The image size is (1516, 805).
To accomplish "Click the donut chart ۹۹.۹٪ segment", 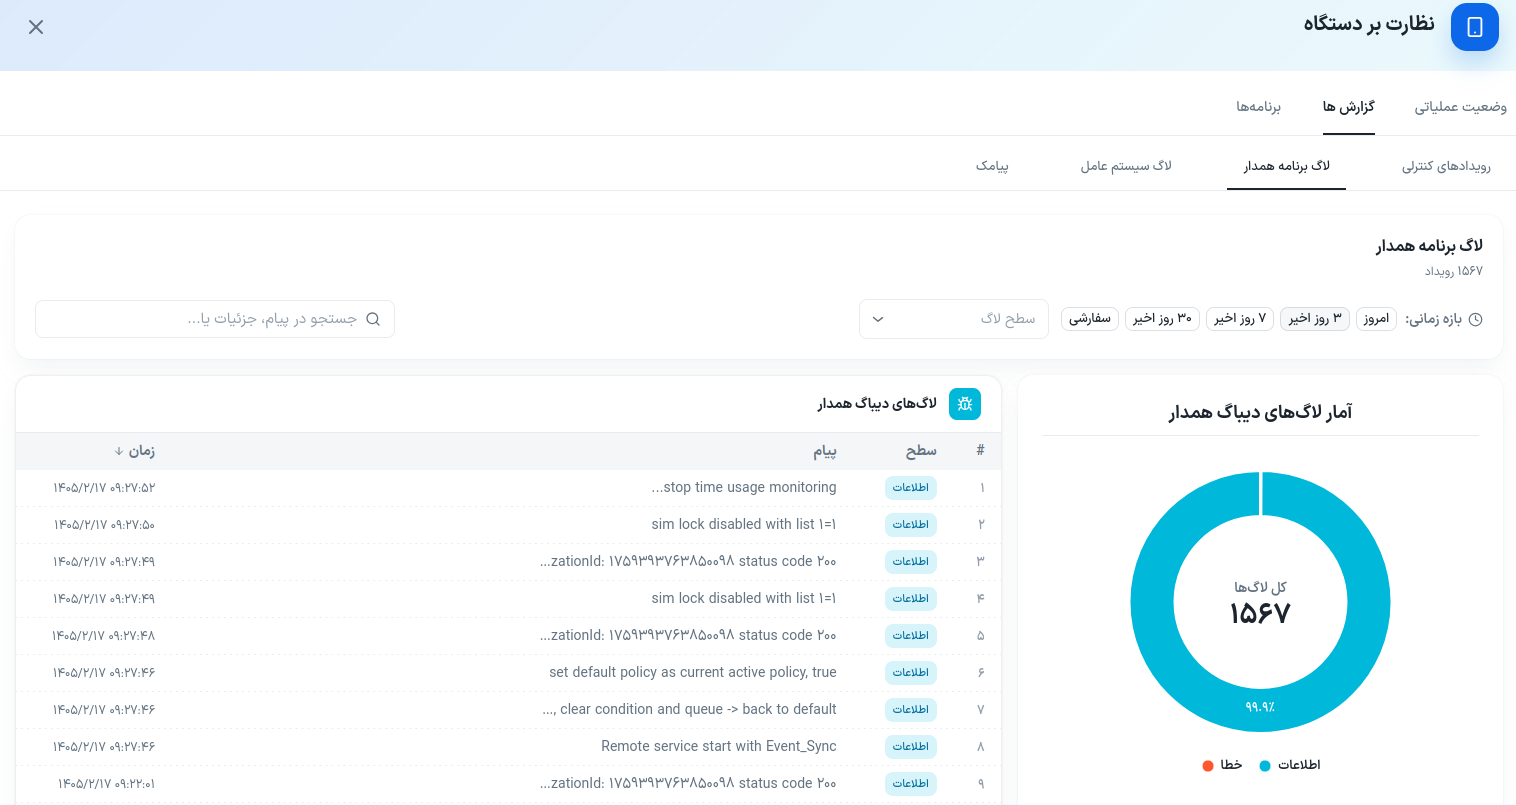I will tap(1260, 707).
